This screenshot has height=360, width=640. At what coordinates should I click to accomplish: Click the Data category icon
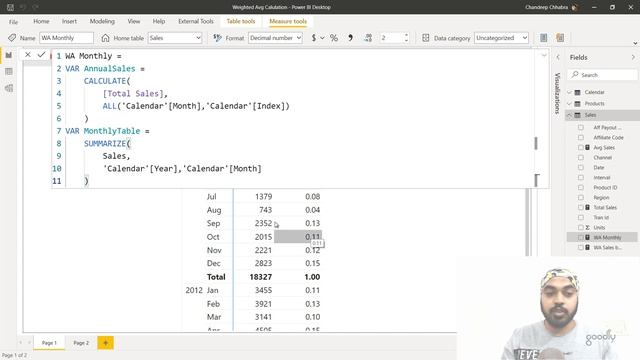click(x=426, y=38)
